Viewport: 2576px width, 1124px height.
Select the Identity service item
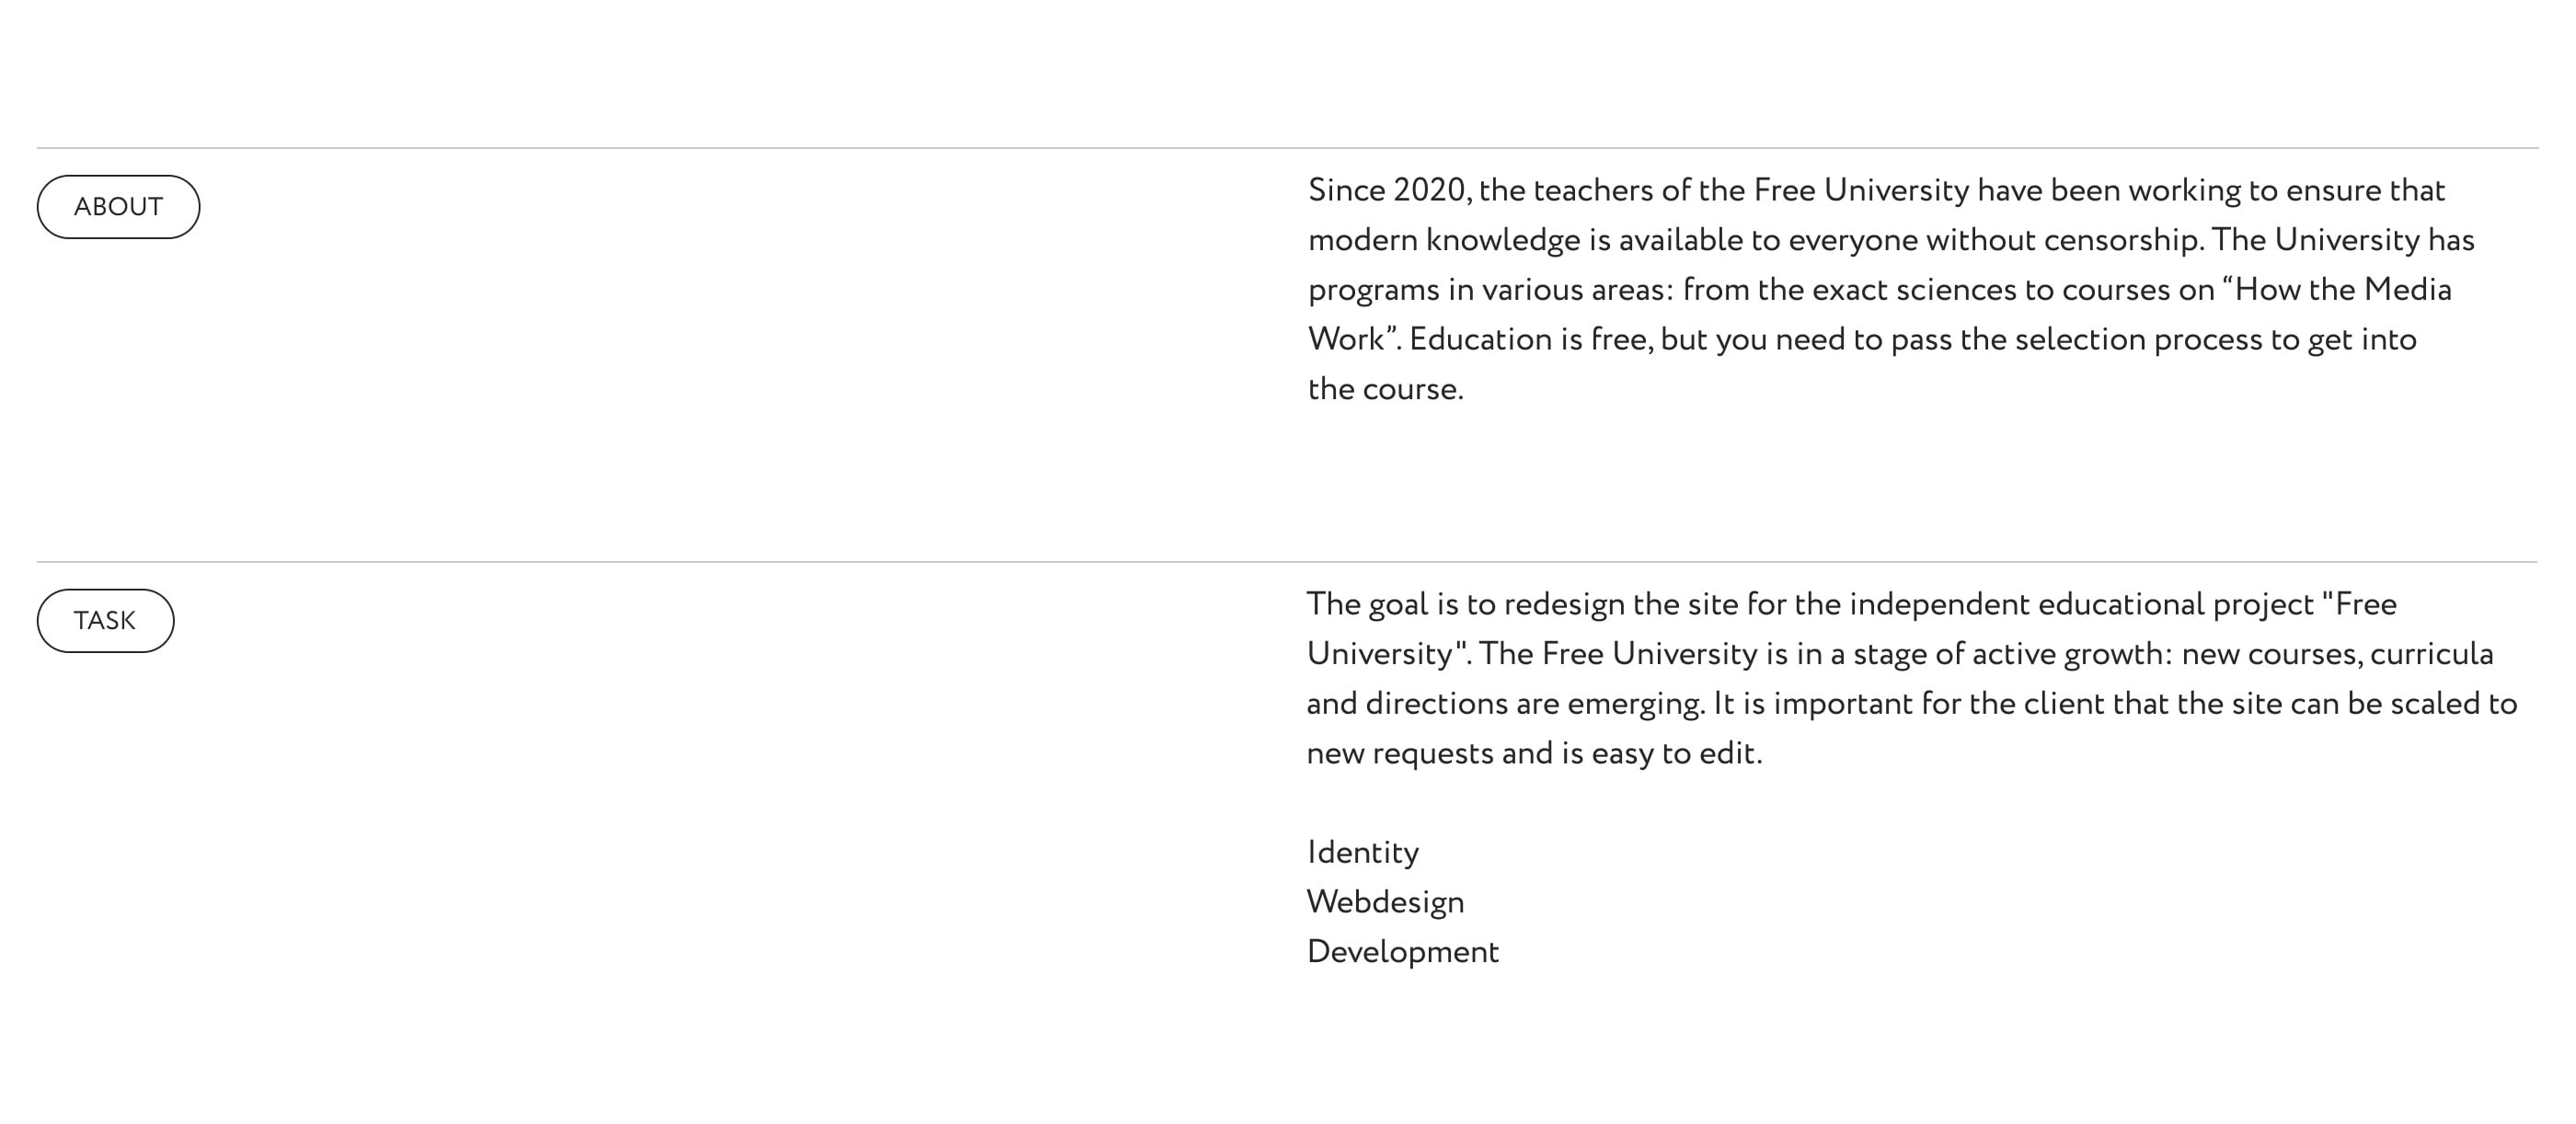coord(1362,853)
